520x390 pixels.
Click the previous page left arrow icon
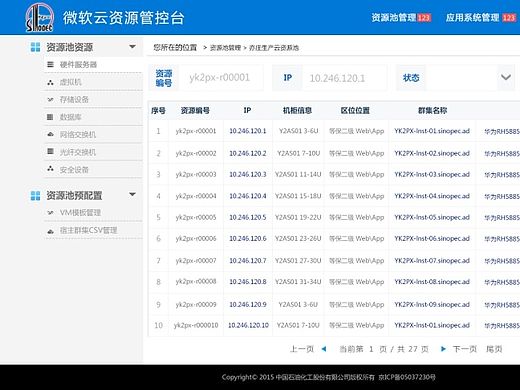click(x=324, y=349)
